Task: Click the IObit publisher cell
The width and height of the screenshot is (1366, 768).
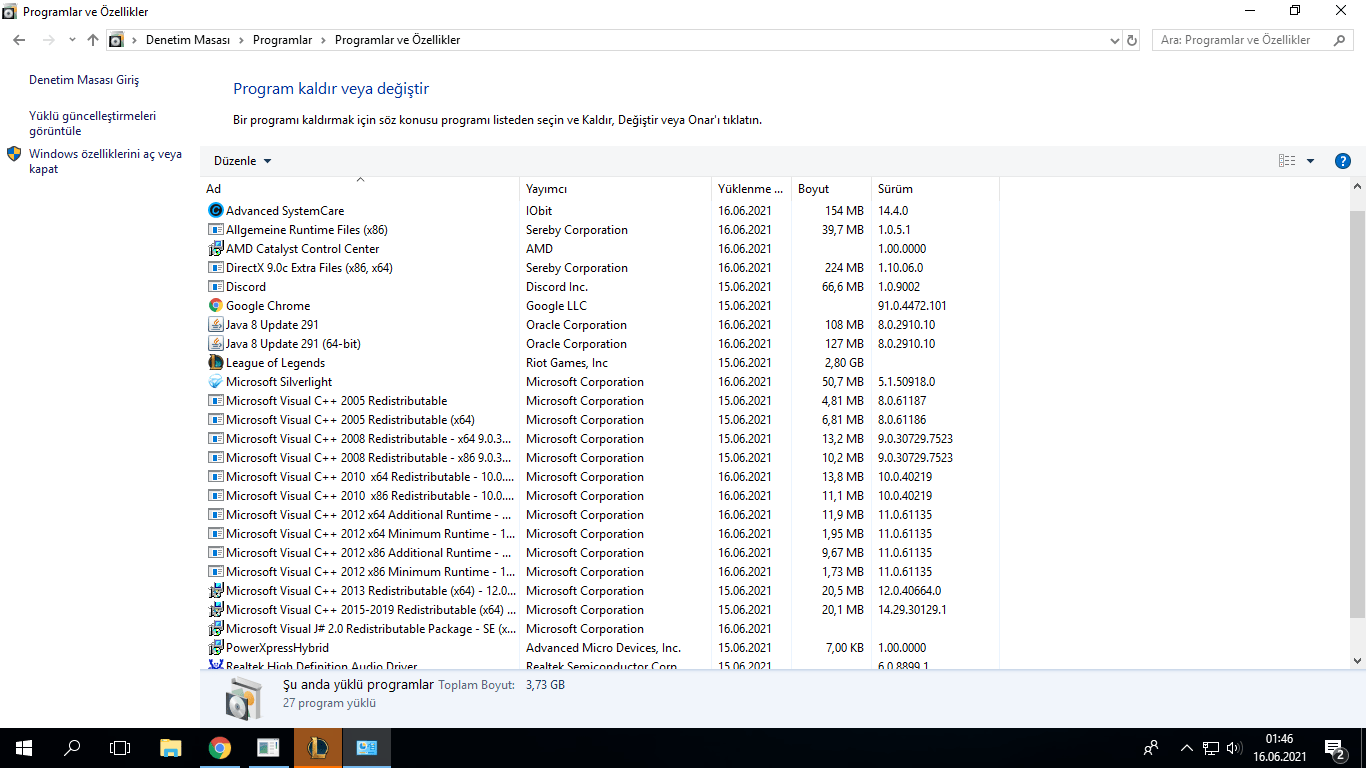Action: click(539, 211)
